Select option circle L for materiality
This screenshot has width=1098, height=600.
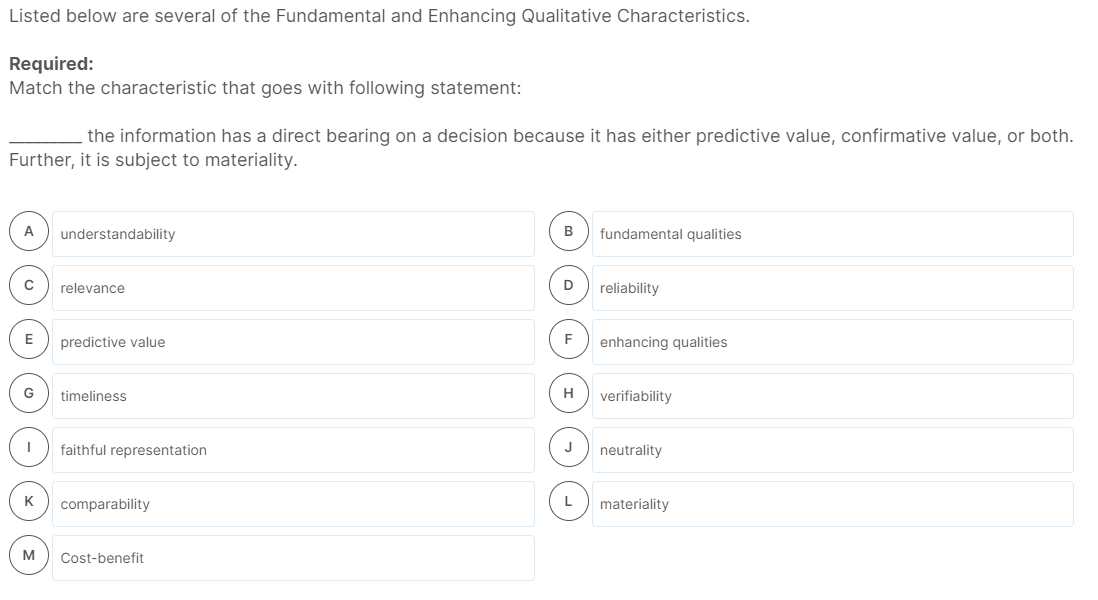pyautogui.click(x=567, y=503)
